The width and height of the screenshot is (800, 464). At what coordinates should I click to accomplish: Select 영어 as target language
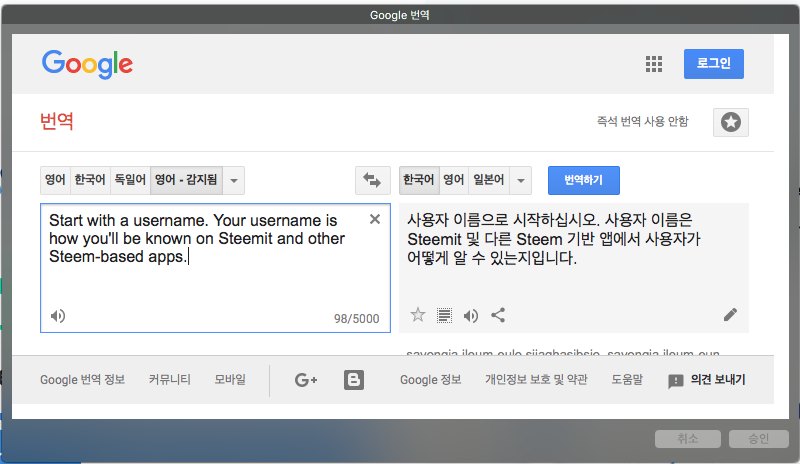pos(454,180)
